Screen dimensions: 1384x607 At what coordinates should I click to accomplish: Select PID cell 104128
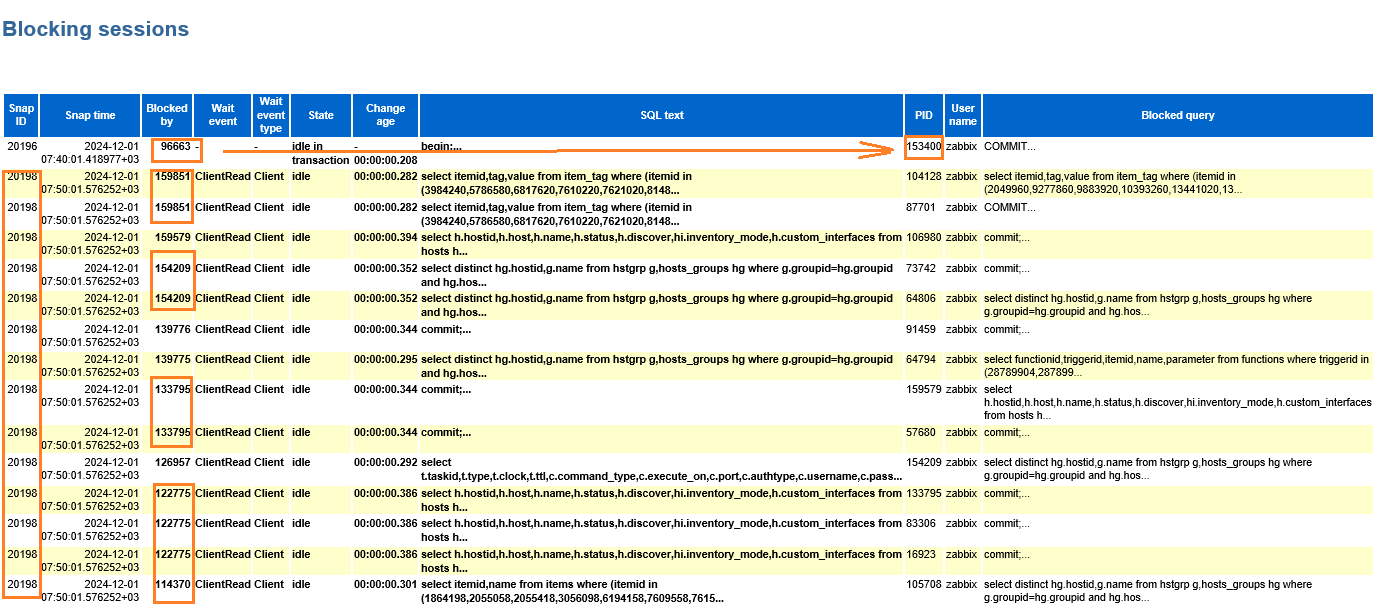point(924,177)
